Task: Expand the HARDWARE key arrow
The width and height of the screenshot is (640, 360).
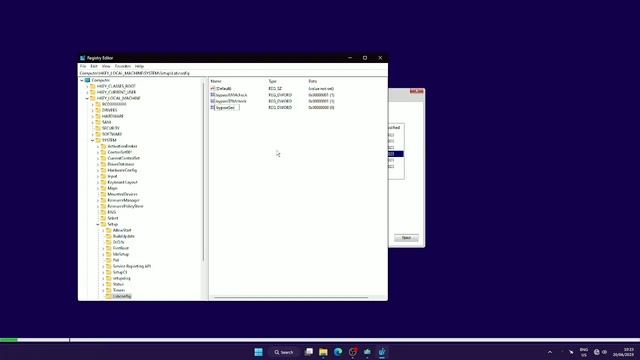Action: [x=93, y=116]
